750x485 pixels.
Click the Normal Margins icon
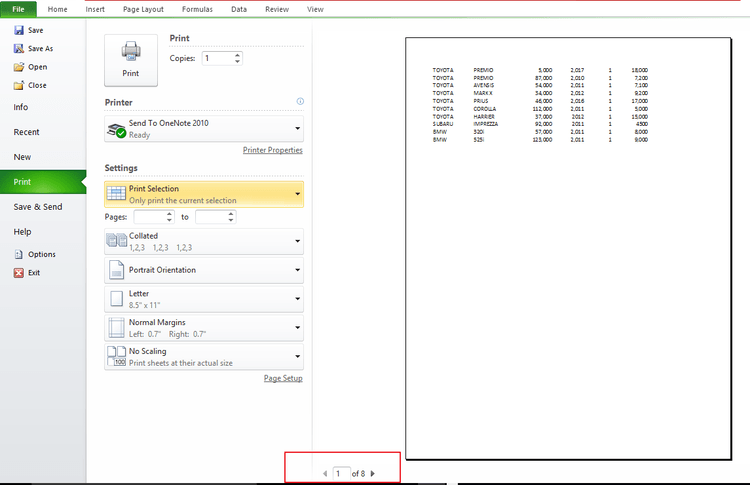tap(116, 328)
